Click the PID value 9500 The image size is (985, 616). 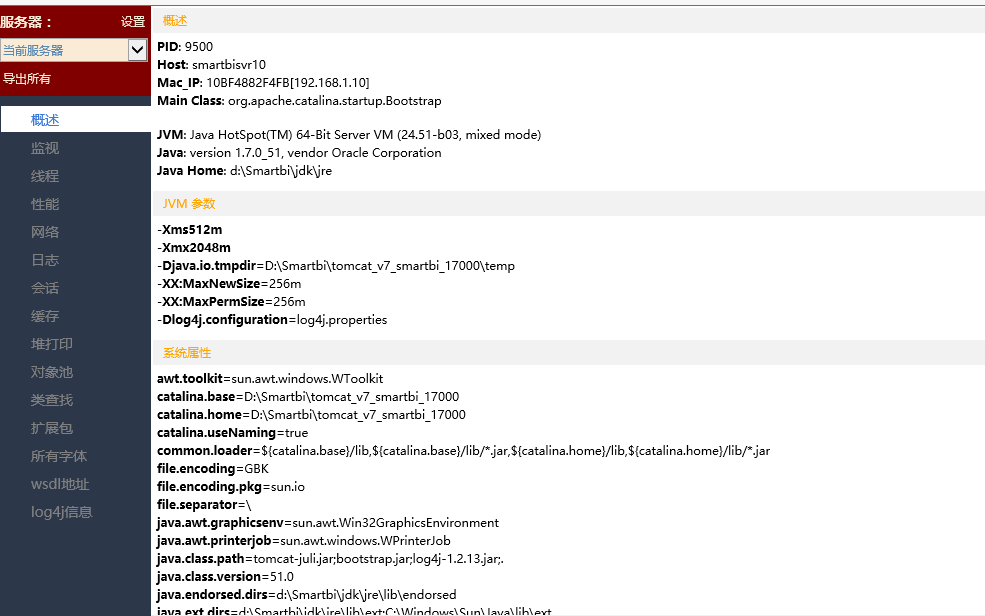[x=199, y=46]
